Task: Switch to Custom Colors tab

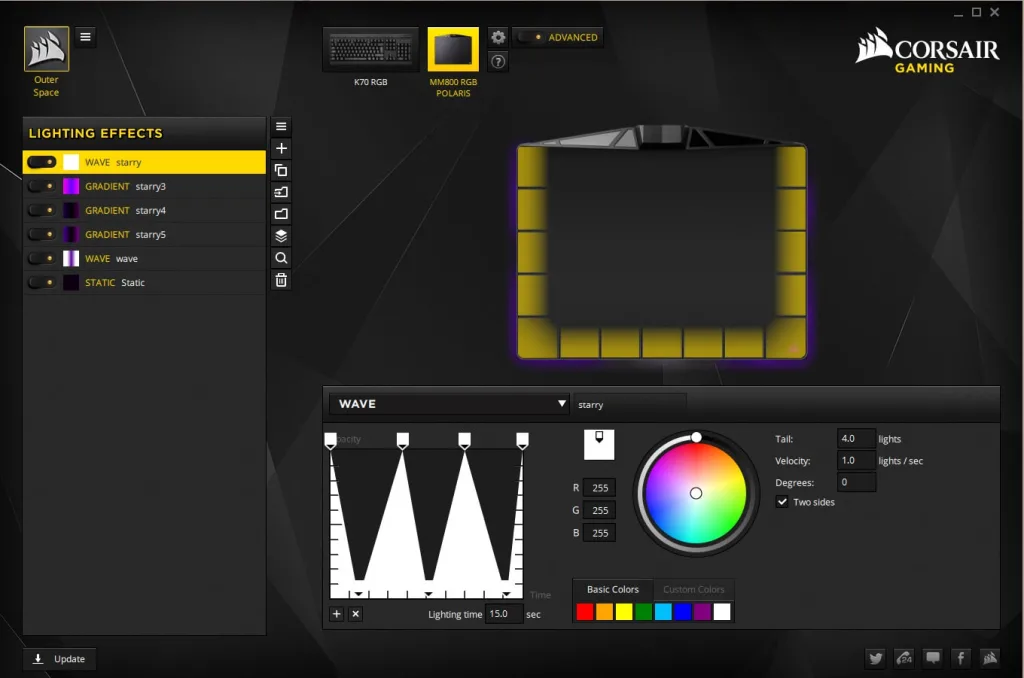Action: (694, 589)
